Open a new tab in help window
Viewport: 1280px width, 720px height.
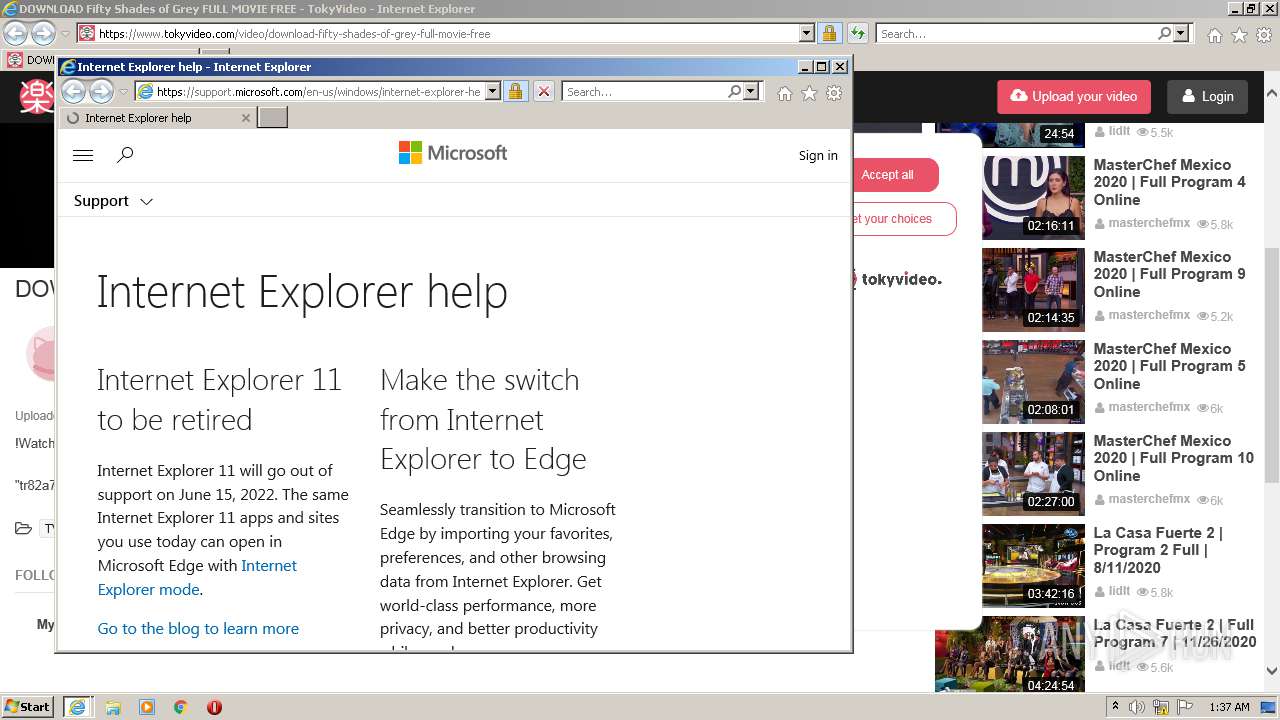(272, 118)
